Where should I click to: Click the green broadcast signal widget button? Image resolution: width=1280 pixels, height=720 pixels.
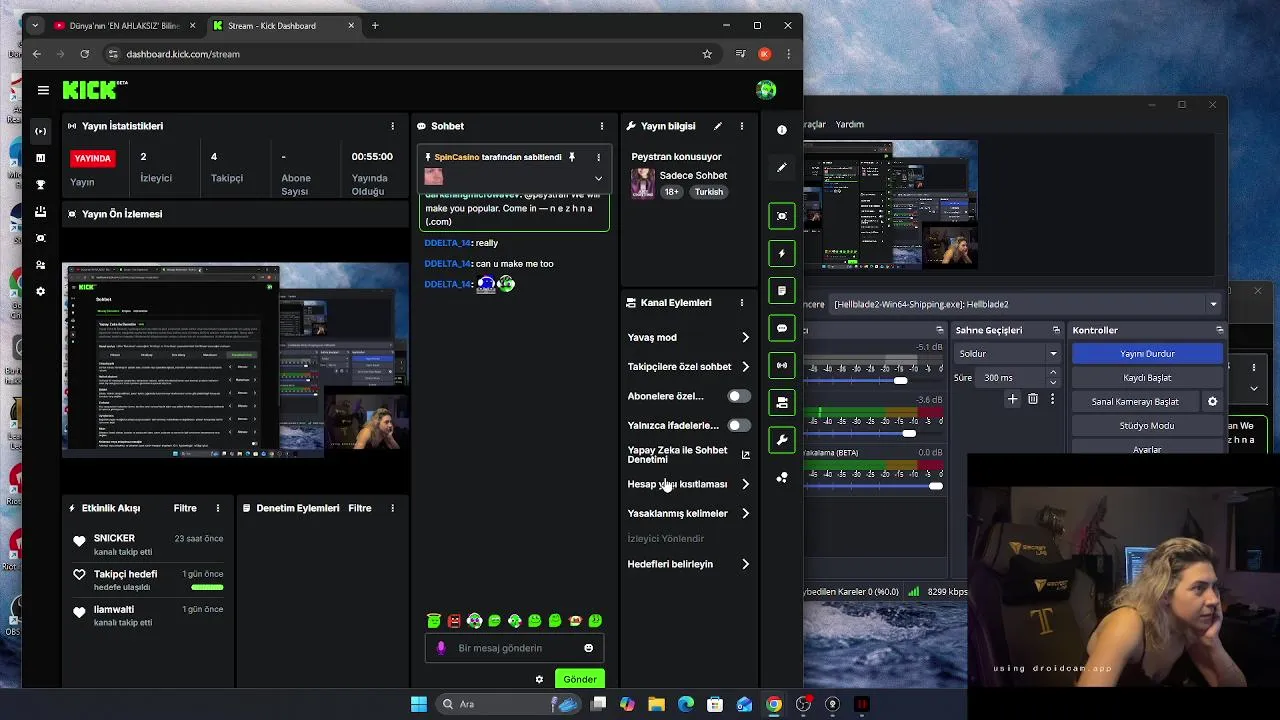tap(782, 365)
